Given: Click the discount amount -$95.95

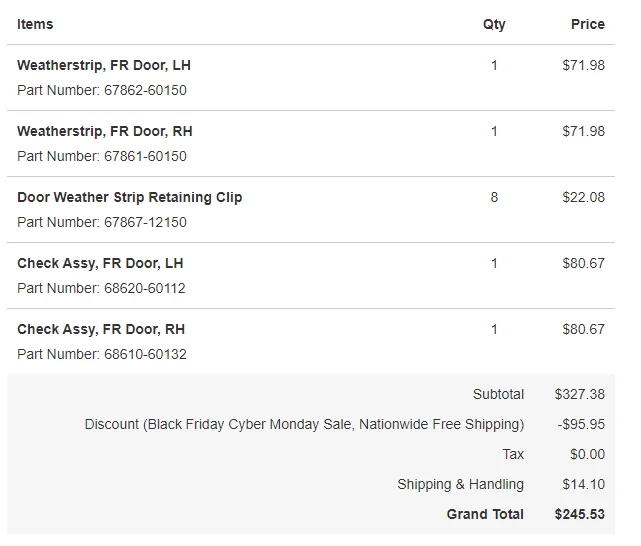Looking at the screenshot, I should pos(581,424).
